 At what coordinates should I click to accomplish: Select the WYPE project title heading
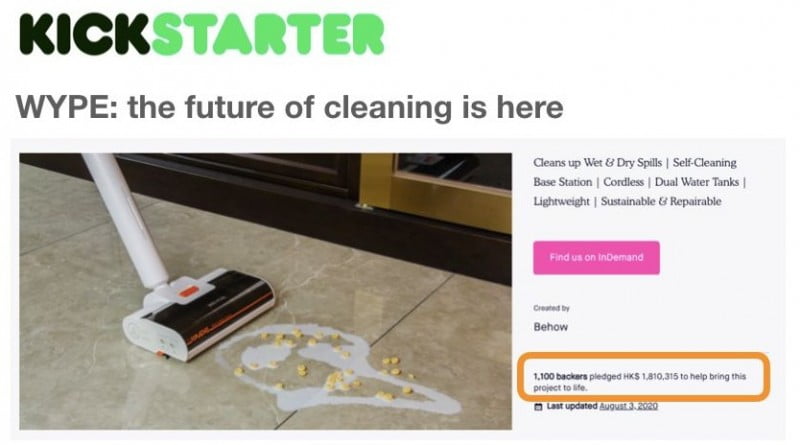pyautogui.click(x=289, y=107)
